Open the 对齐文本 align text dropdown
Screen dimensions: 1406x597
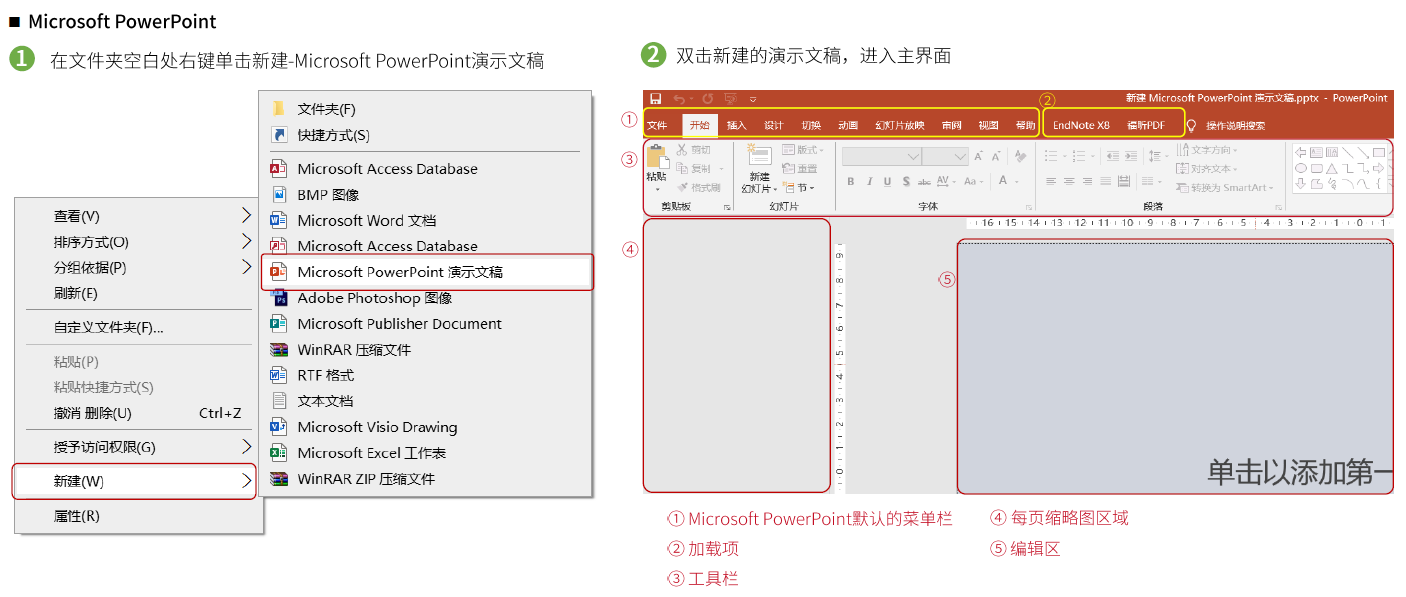pyautogui.click(x=1206, y=169)
